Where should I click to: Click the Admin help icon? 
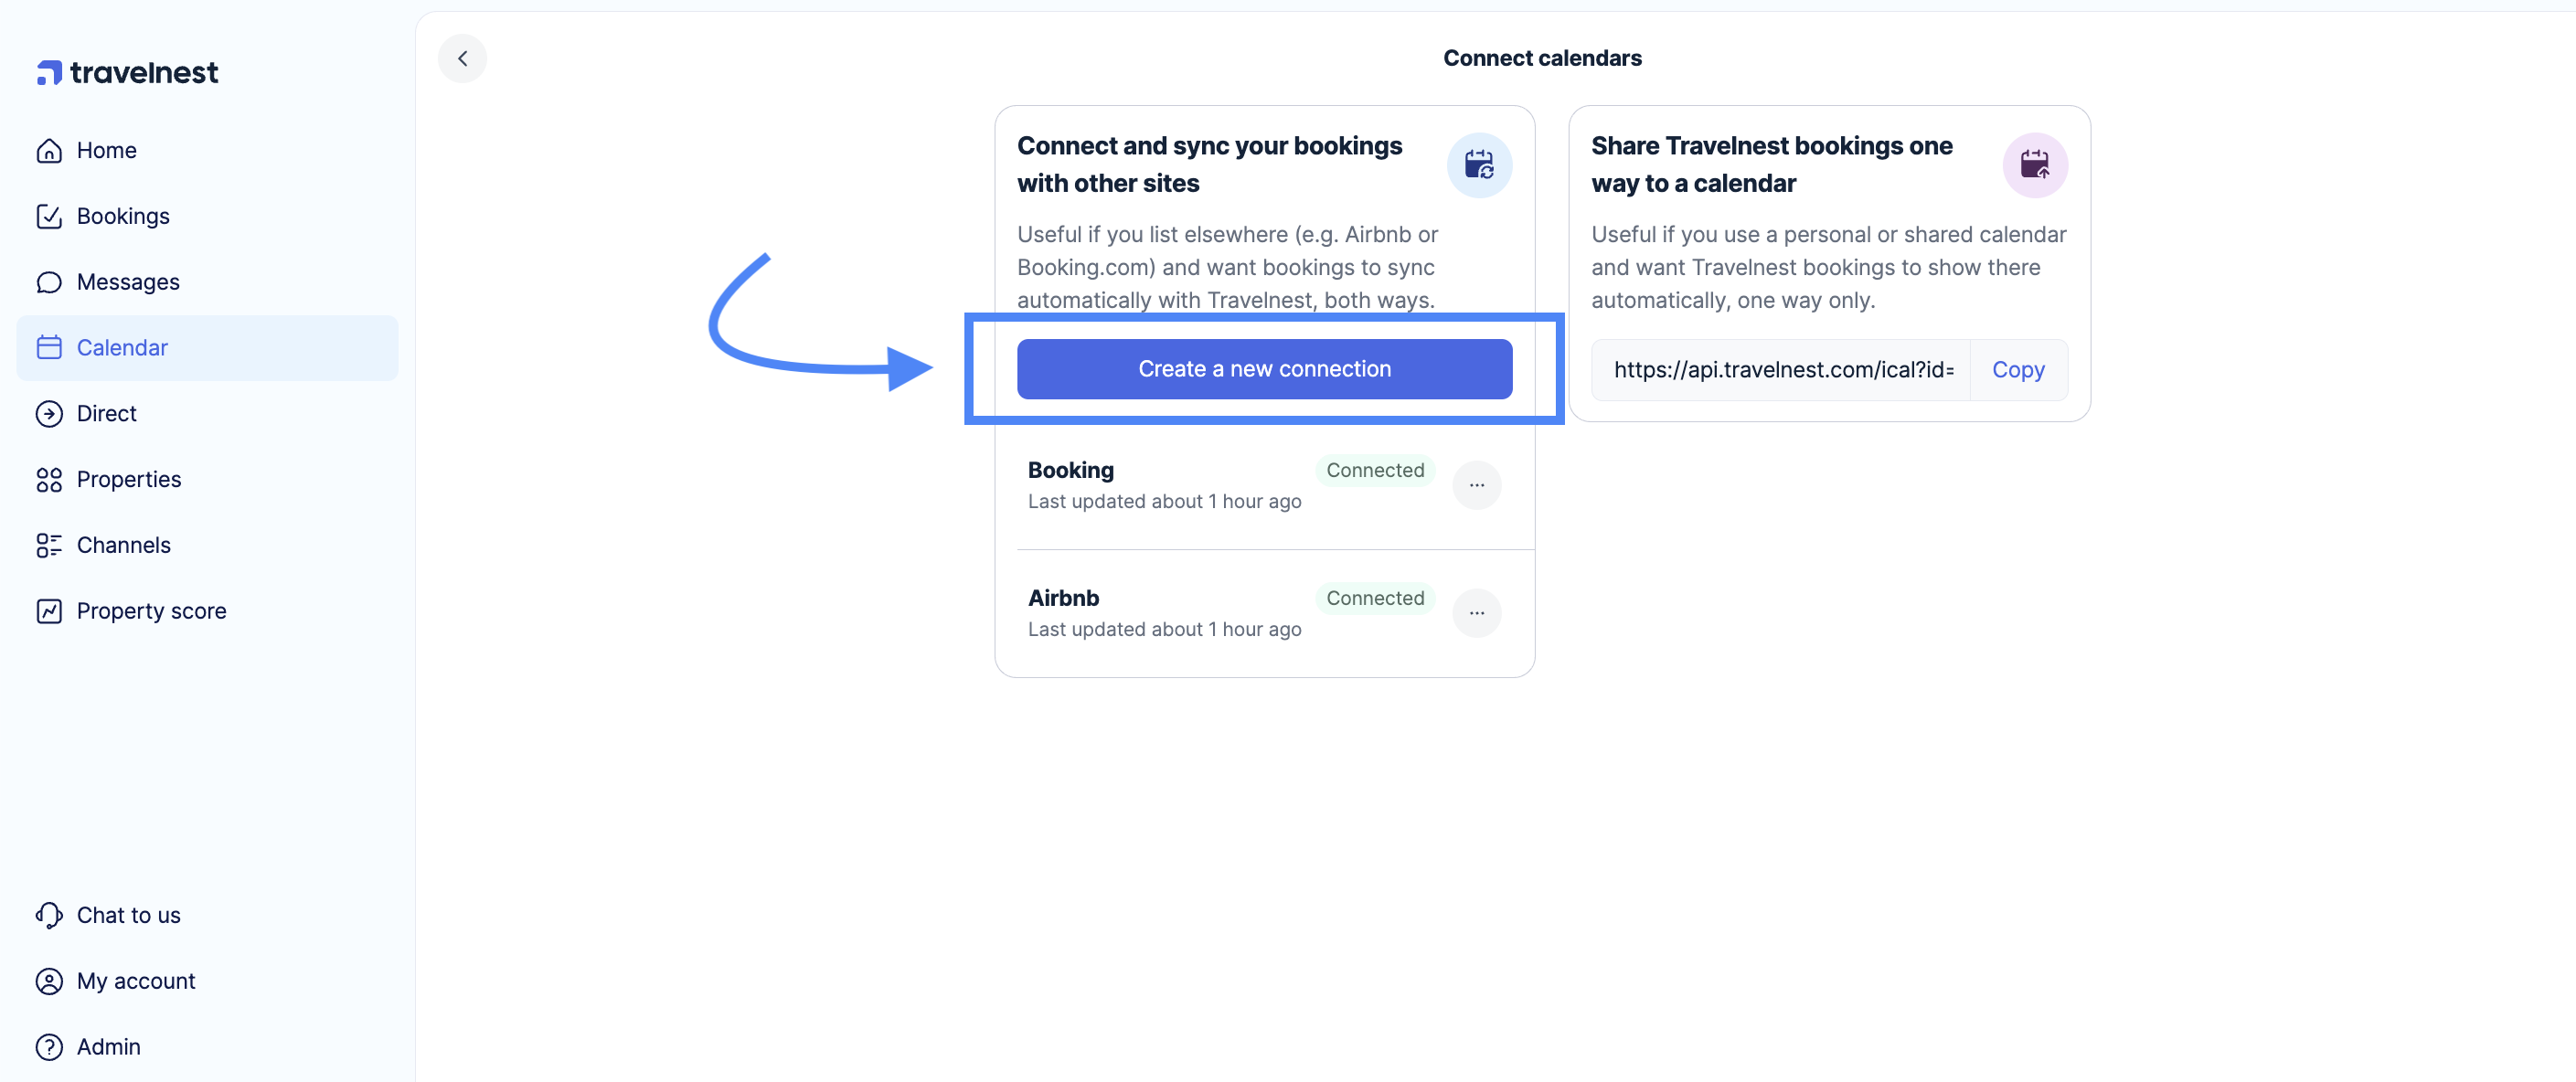(x=50, y=1046)
